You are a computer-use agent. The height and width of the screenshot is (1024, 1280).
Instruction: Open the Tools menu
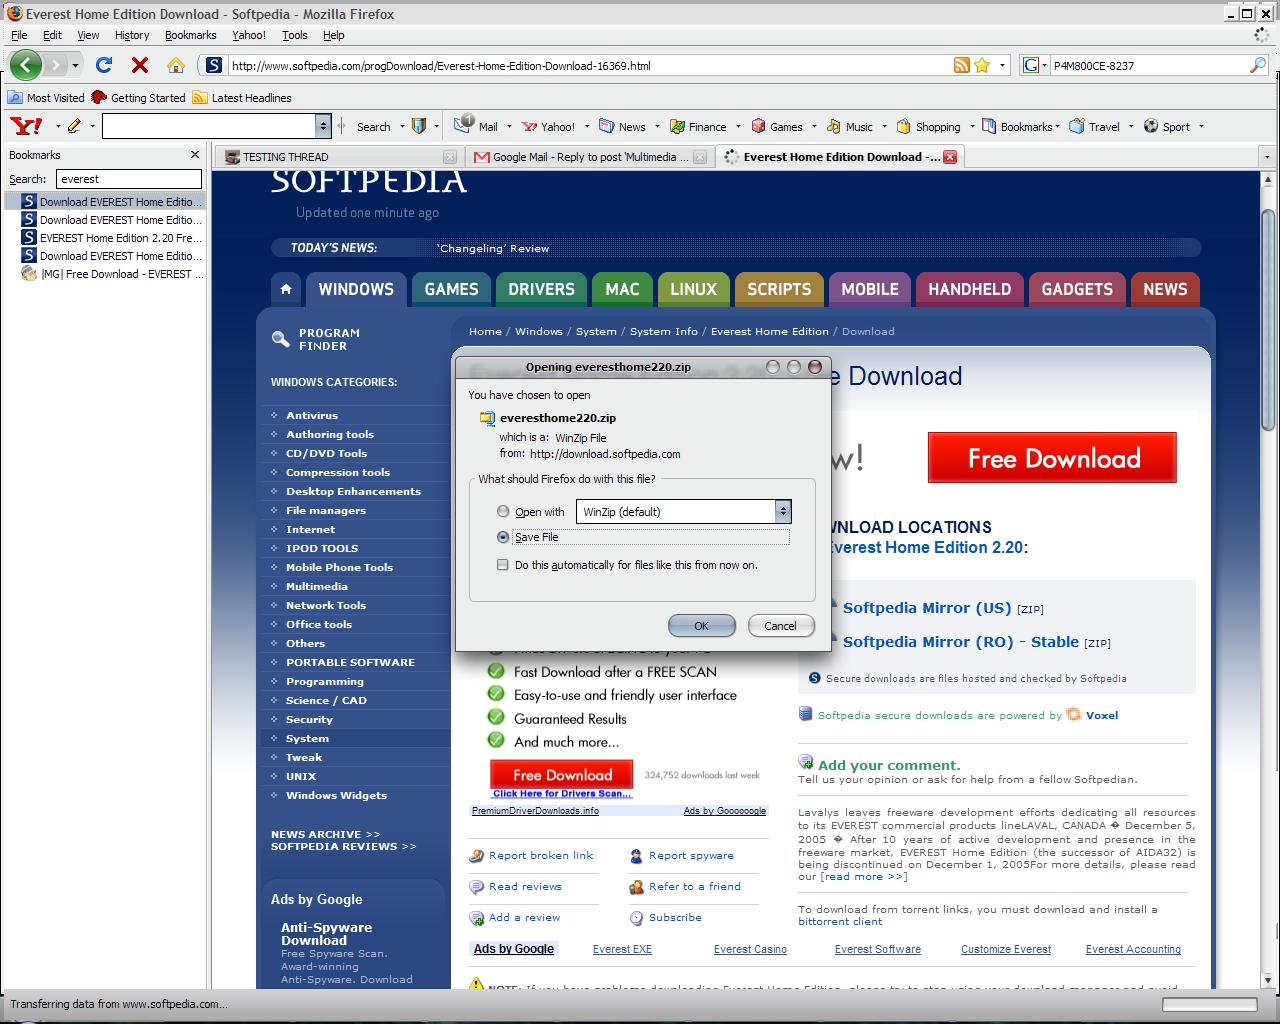(295, 35)
